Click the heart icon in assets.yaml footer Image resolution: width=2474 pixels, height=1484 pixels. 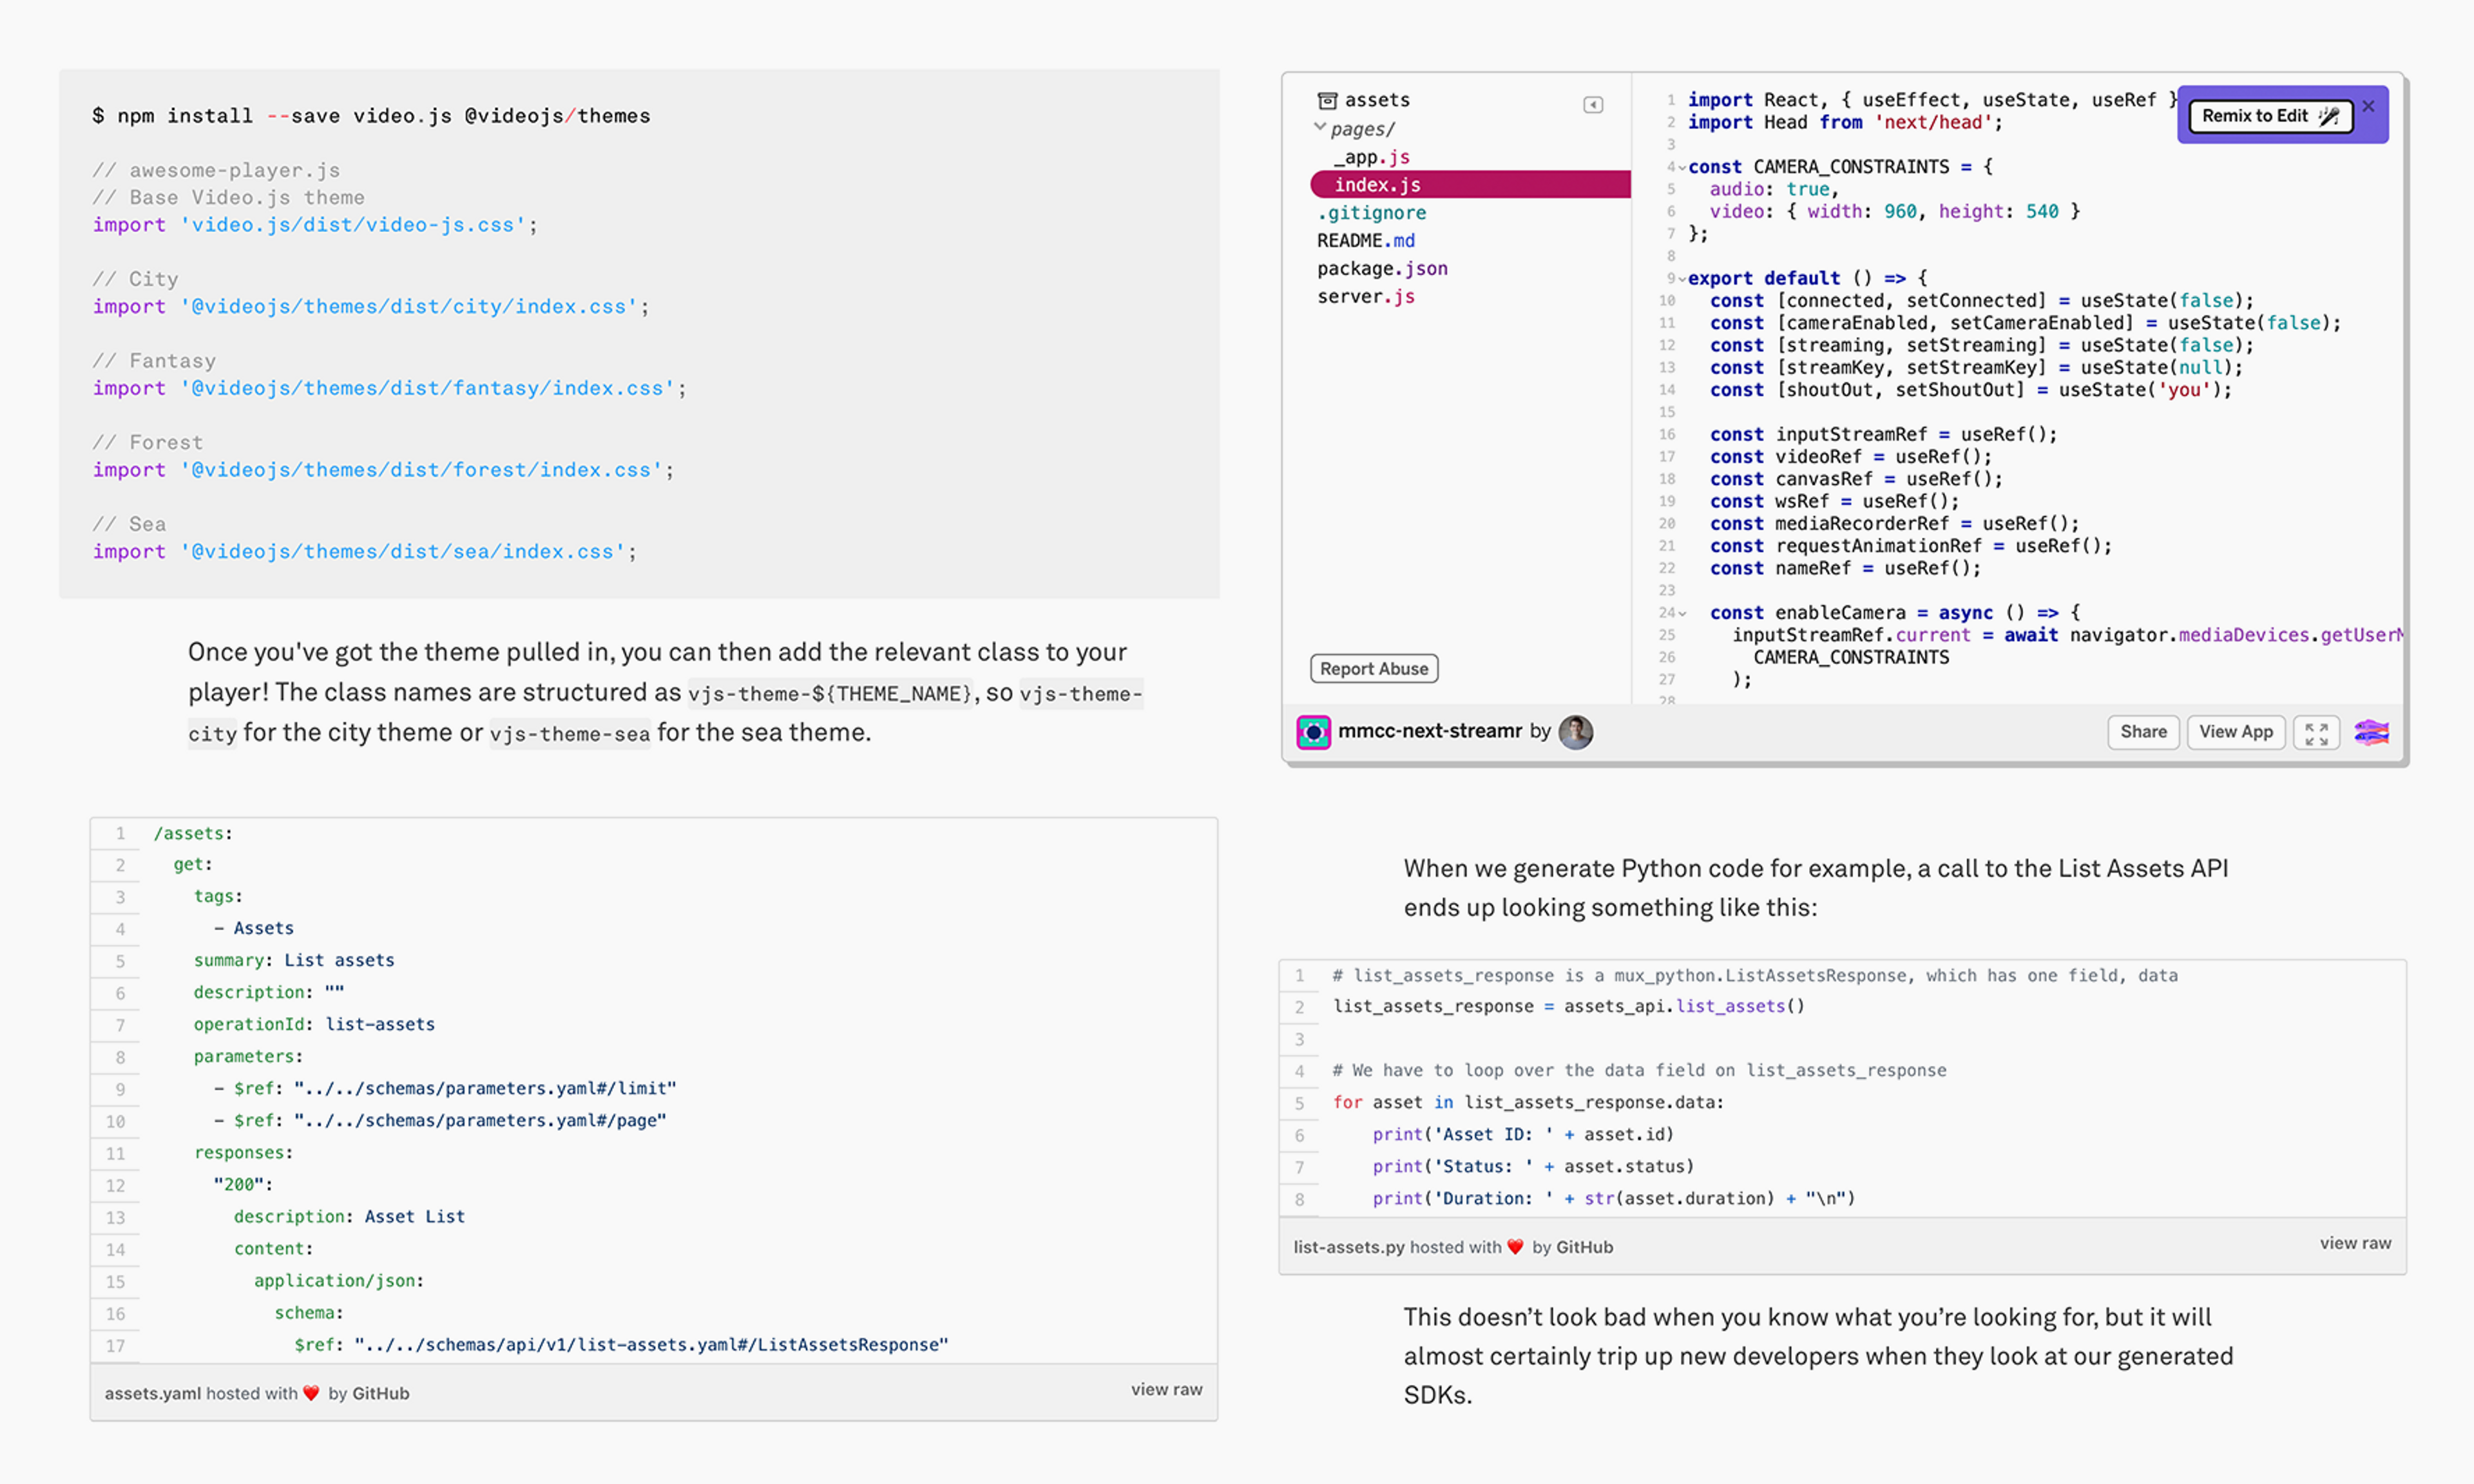311,1393
